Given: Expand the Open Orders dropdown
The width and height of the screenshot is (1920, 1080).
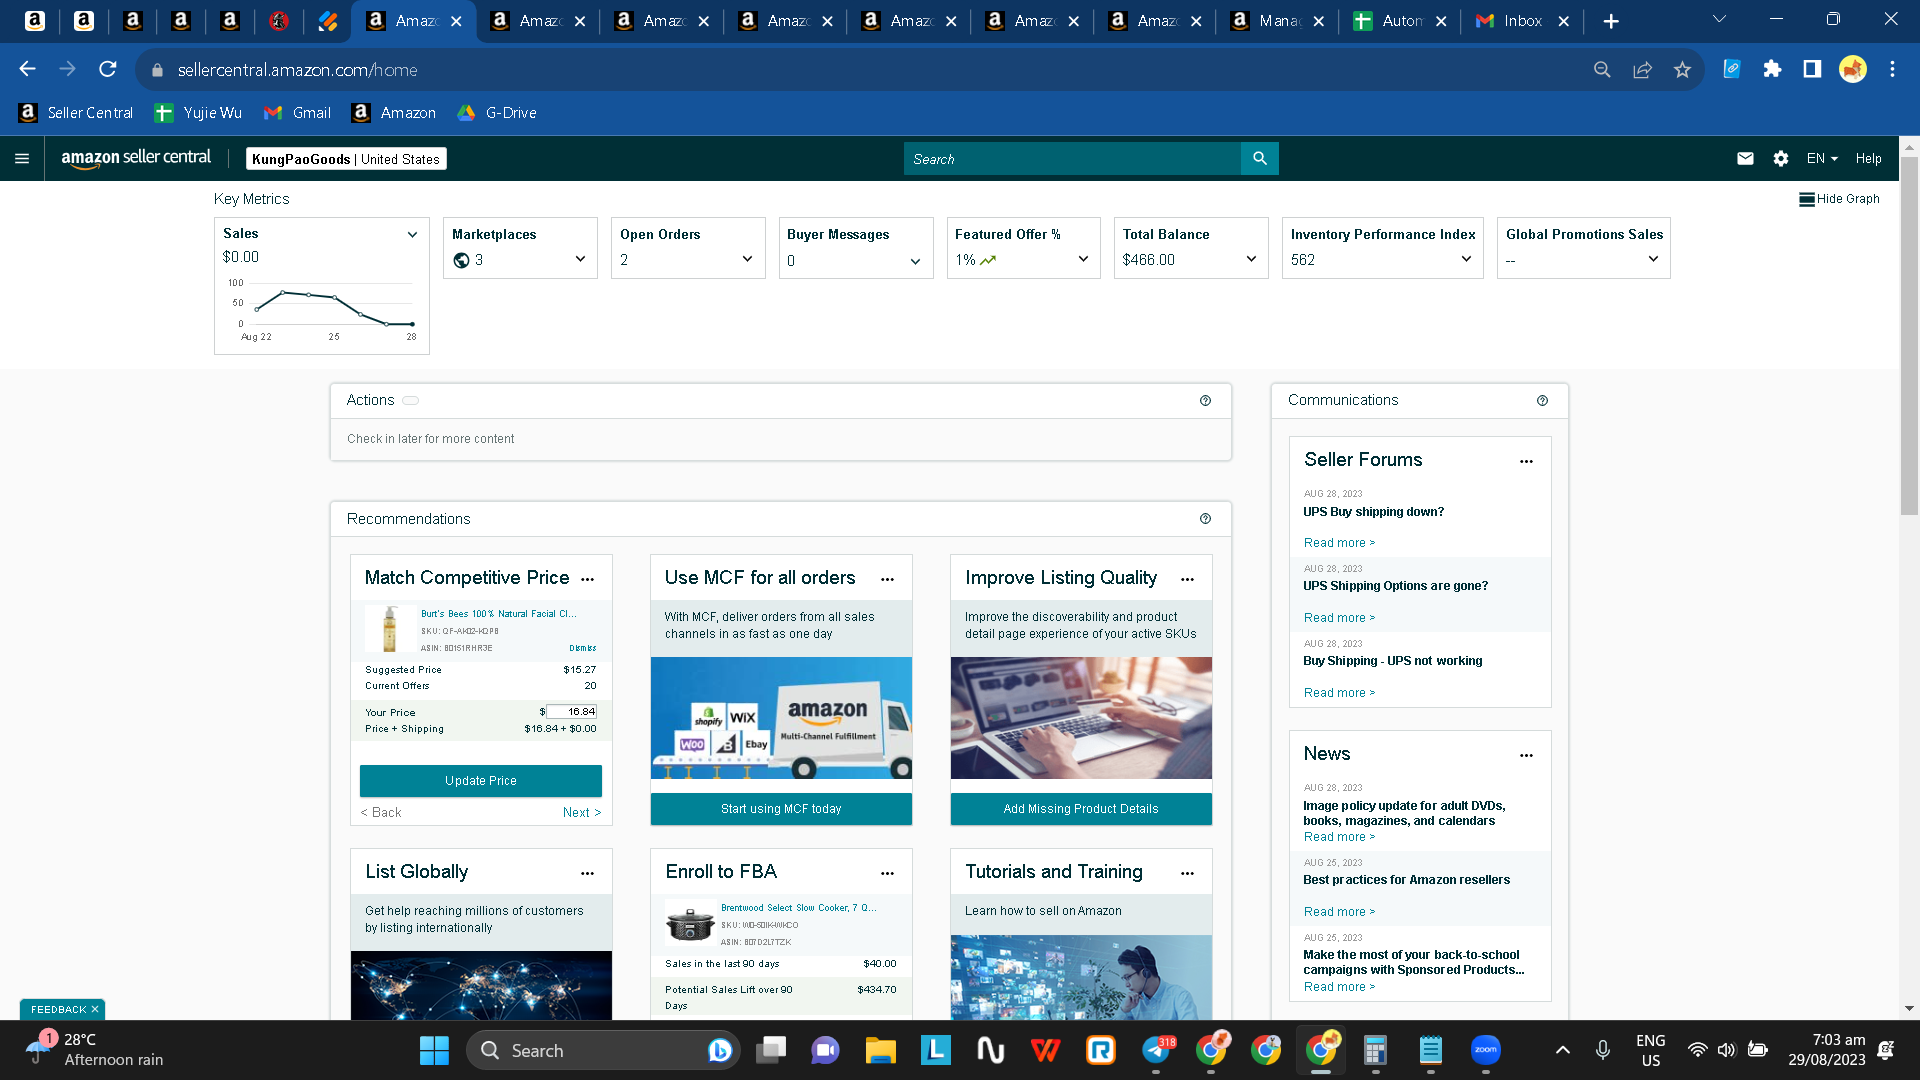Looking at the screenshot, I should point(747,260).
